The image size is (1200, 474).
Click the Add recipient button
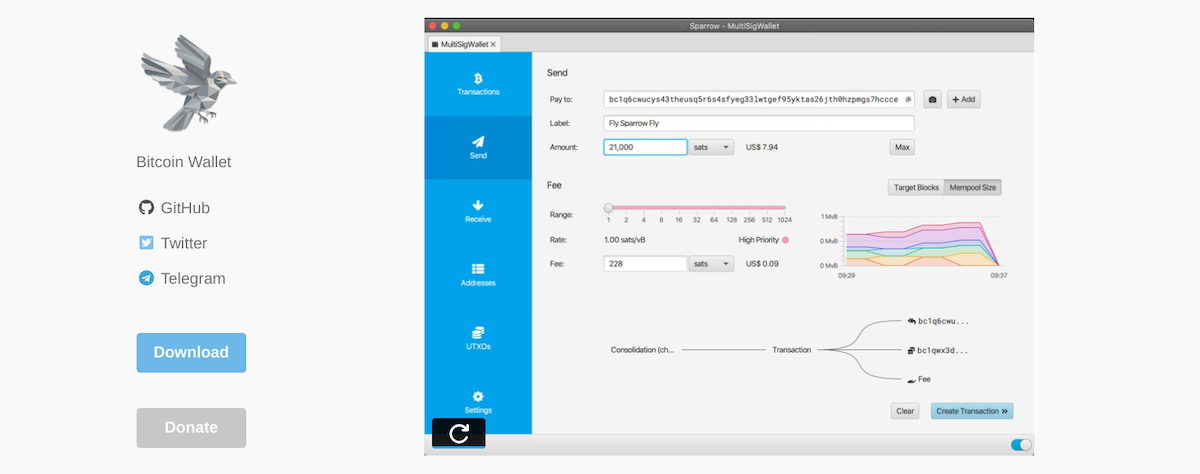pyautogui.click(x=964, y=99)
